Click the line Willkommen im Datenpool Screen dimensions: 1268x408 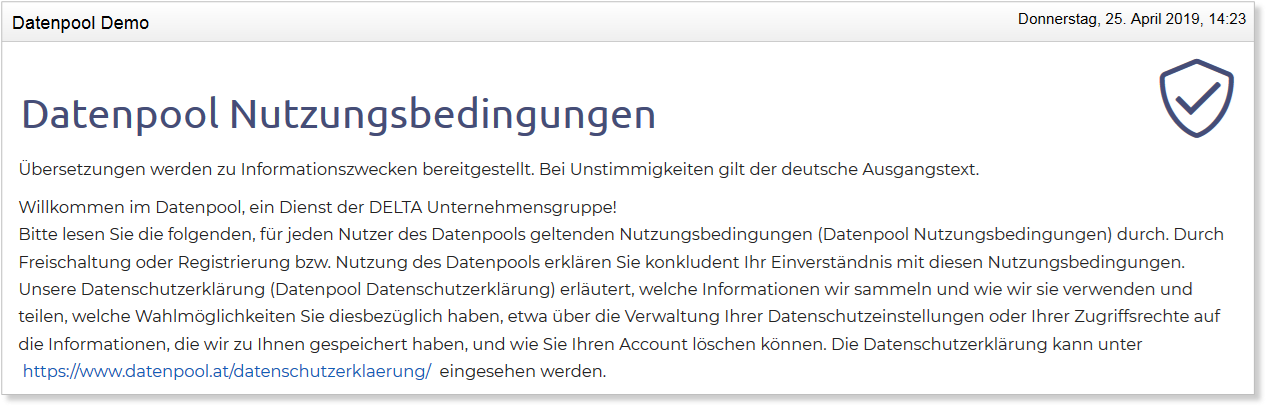(x=318, y=207)
